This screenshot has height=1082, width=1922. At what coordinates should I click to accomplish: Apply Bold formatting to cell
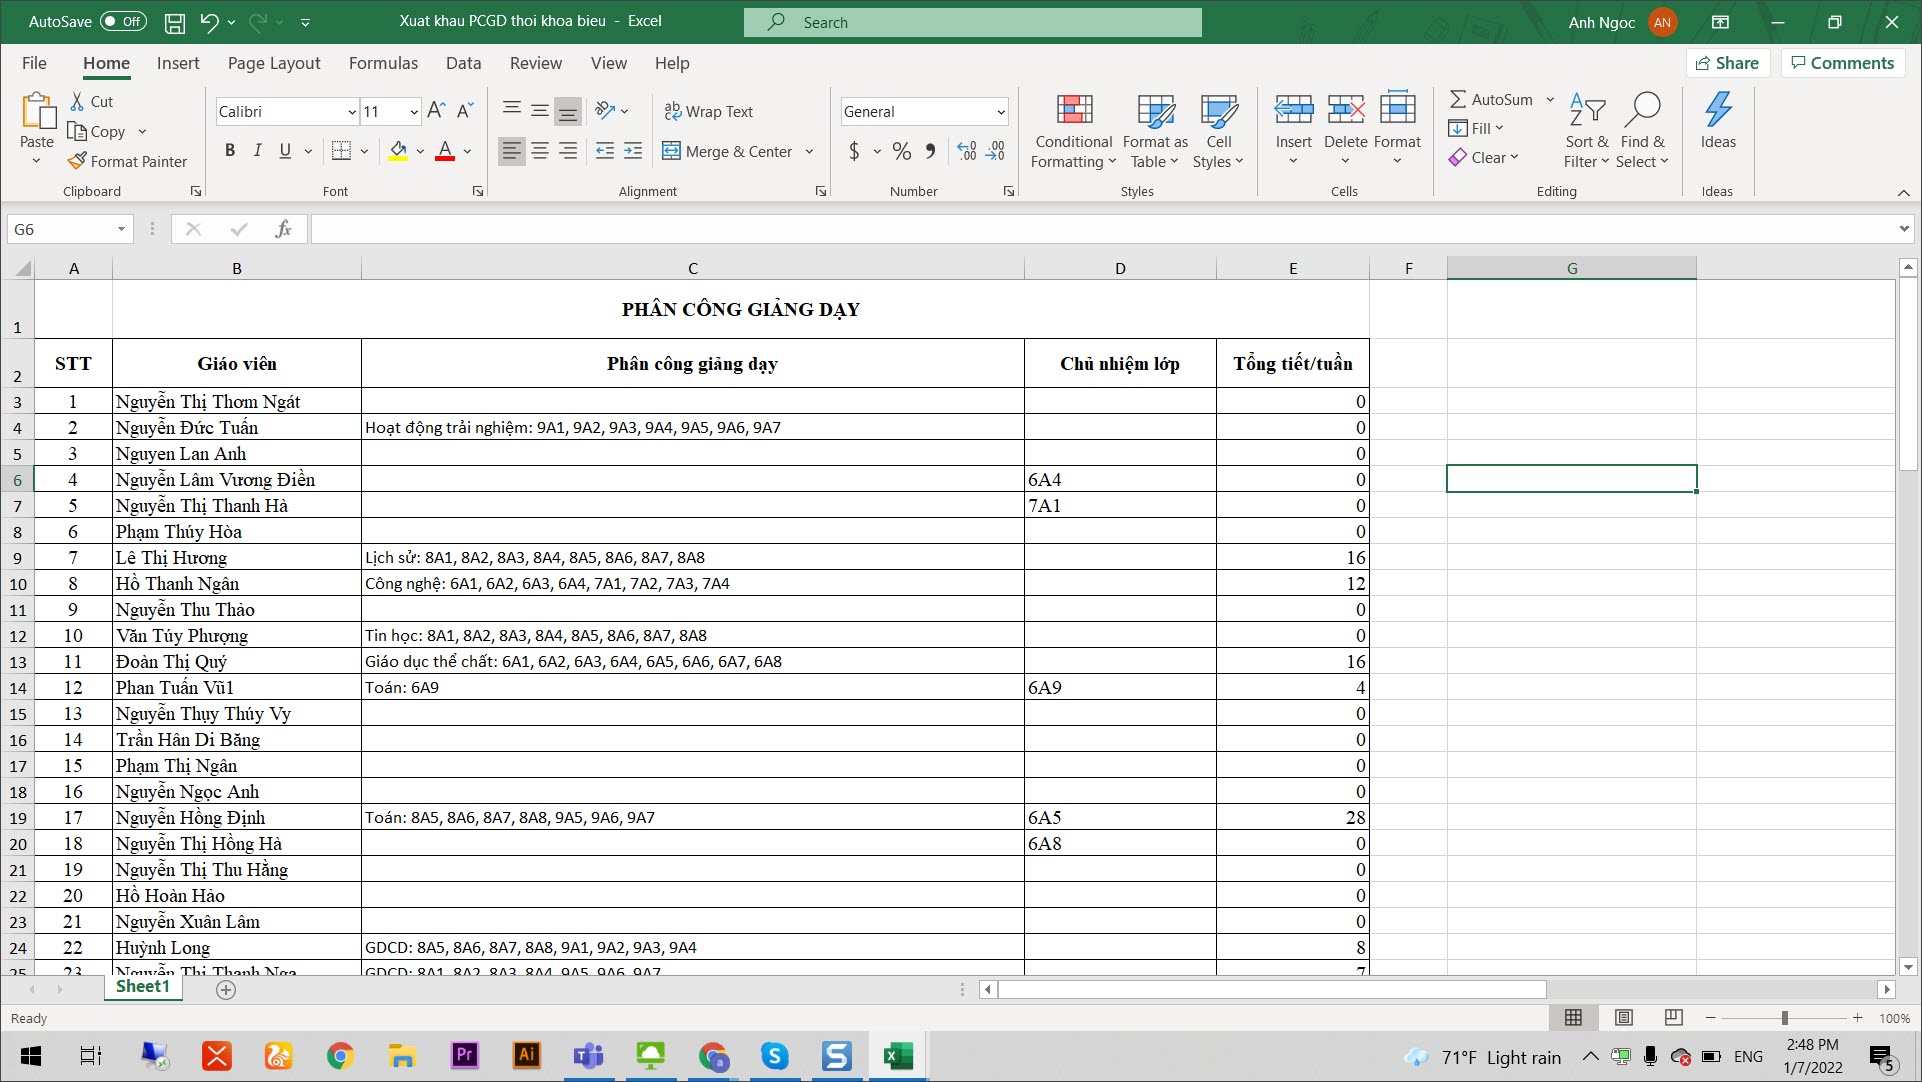coord(230,151)
